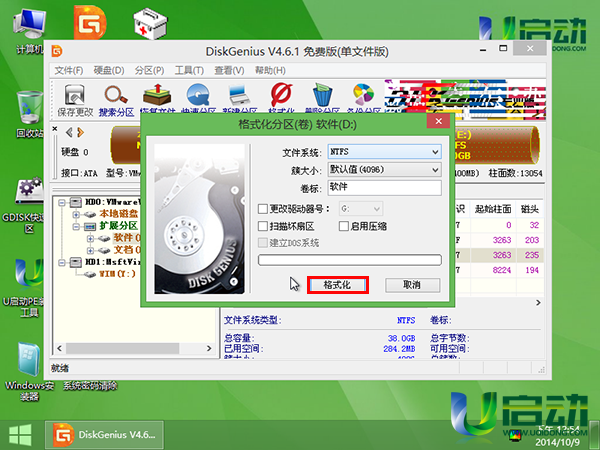
Task: Close the Format Partition dialog
Action: (439, 121)
